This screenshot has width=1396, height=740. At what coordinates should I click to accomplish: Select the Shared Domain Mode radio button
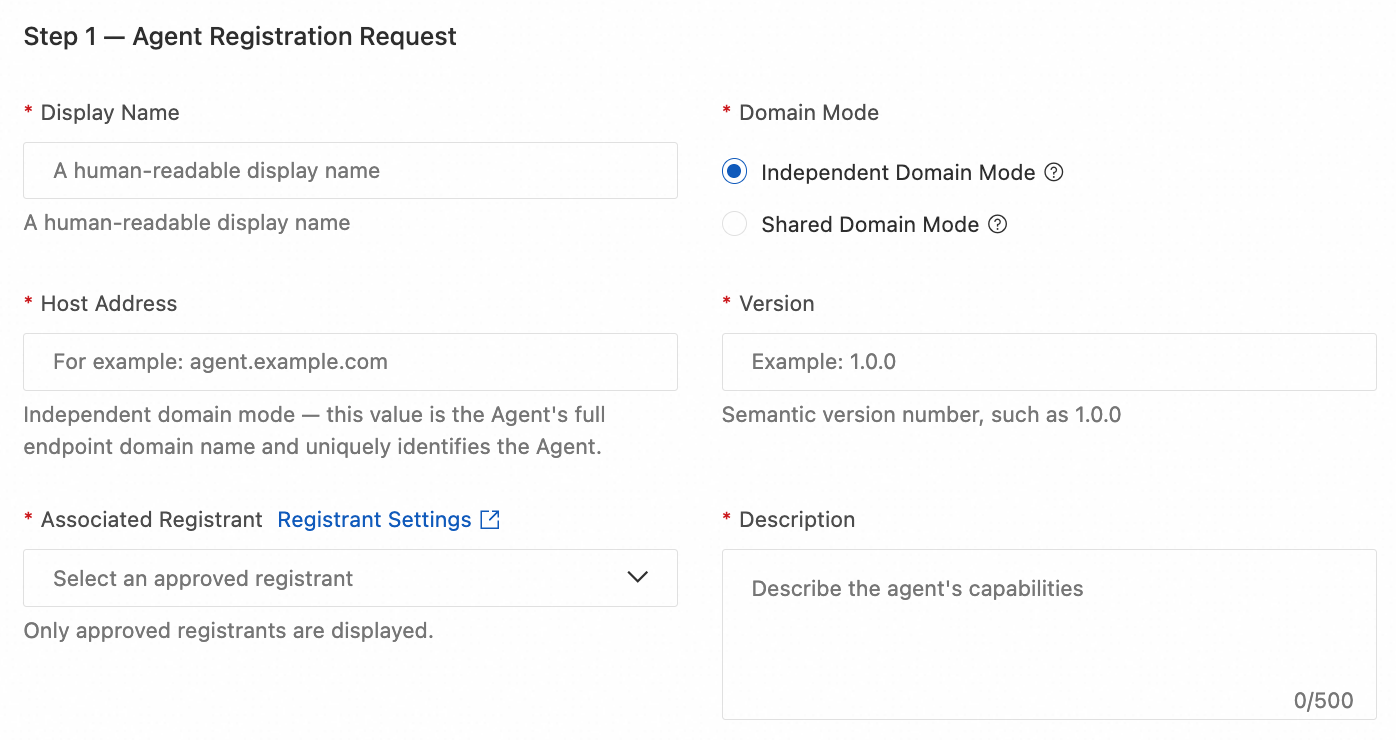pos(735,224)
